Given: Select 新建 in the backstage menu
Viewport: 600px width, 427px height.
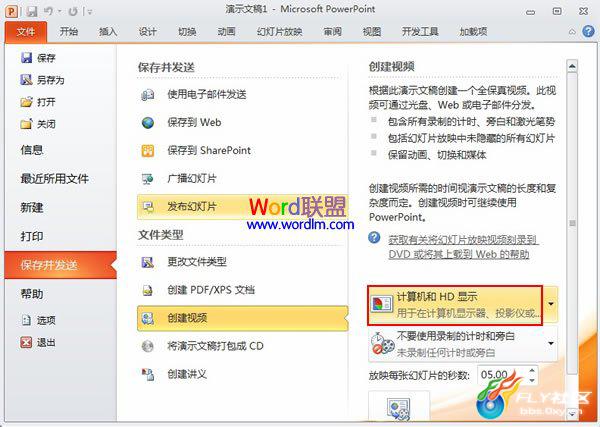Looking at the screenshot, I should (x=32, y=207).
